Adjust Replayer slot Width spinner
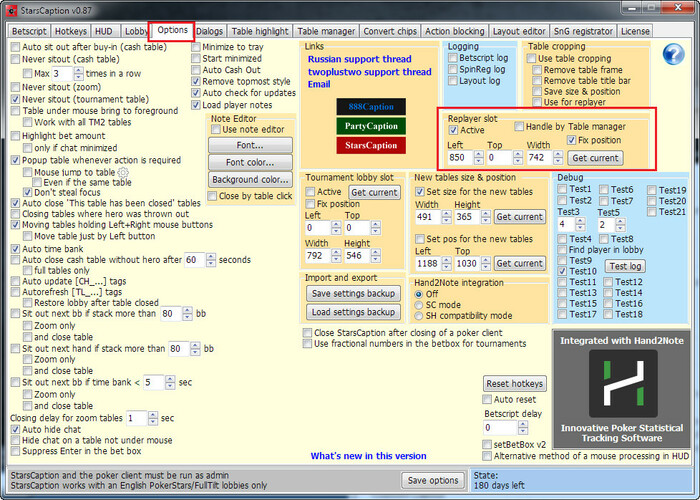 pos(558,158)
